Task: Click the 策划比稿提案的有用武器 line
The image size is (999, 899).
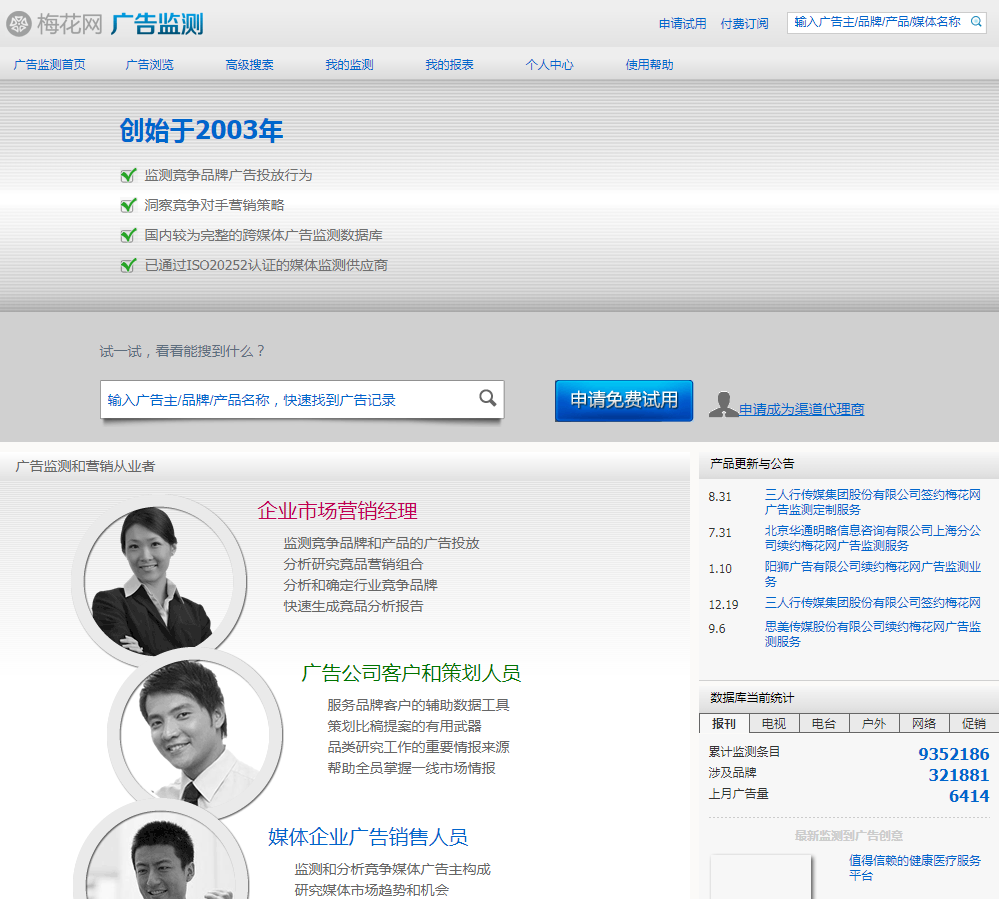Action: coord(405,726)
